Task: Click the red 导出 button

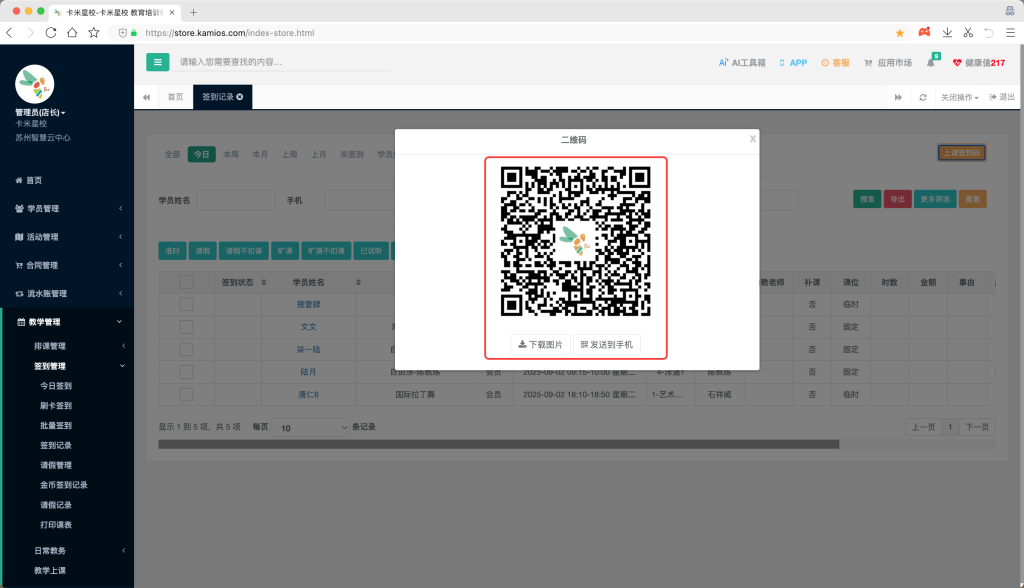Action: tap(897, 199)
